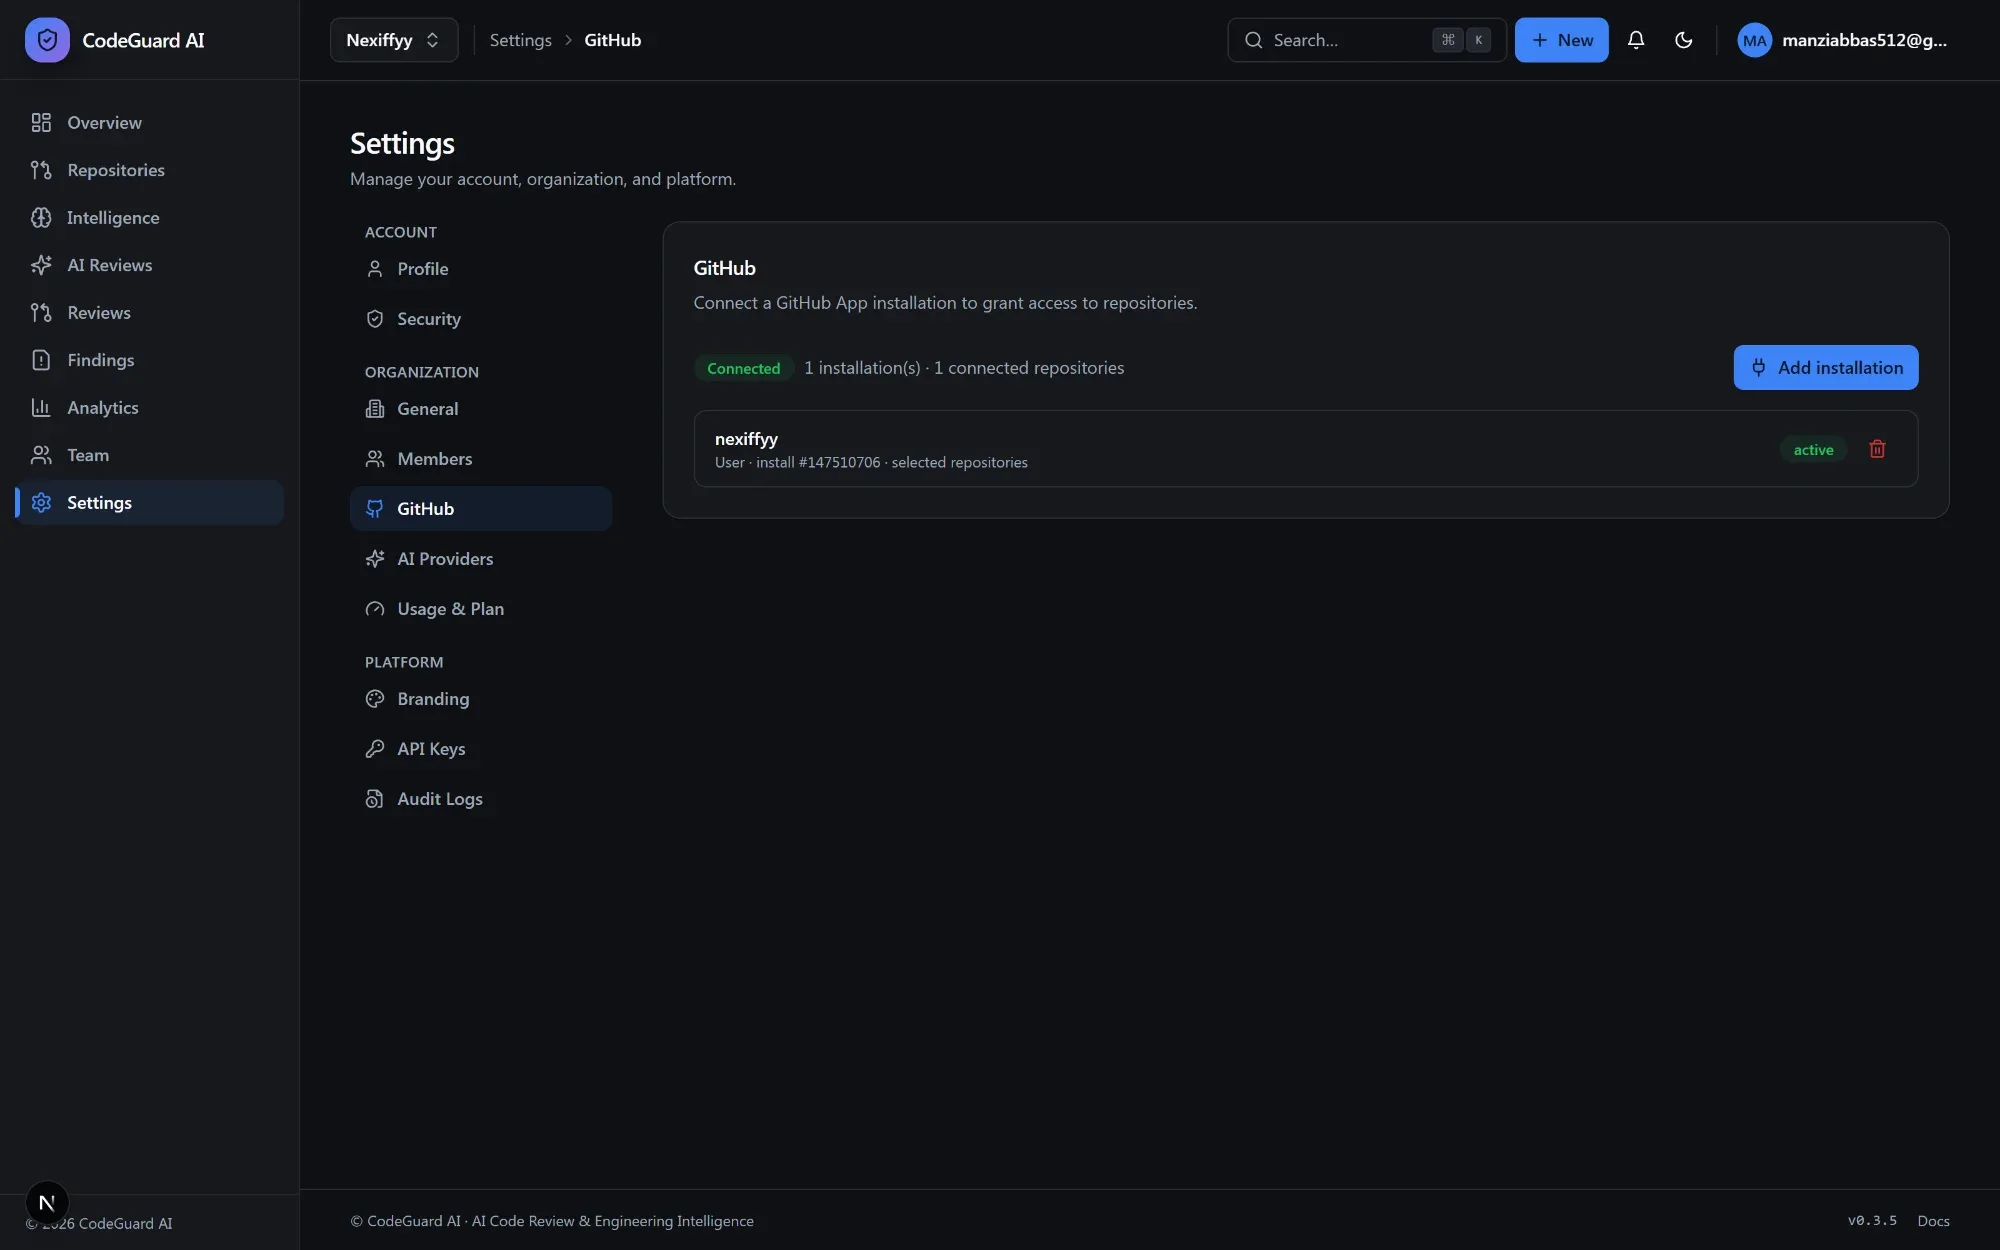Focus the Search field
2000x1250 pixels.
coord(1366,40)
